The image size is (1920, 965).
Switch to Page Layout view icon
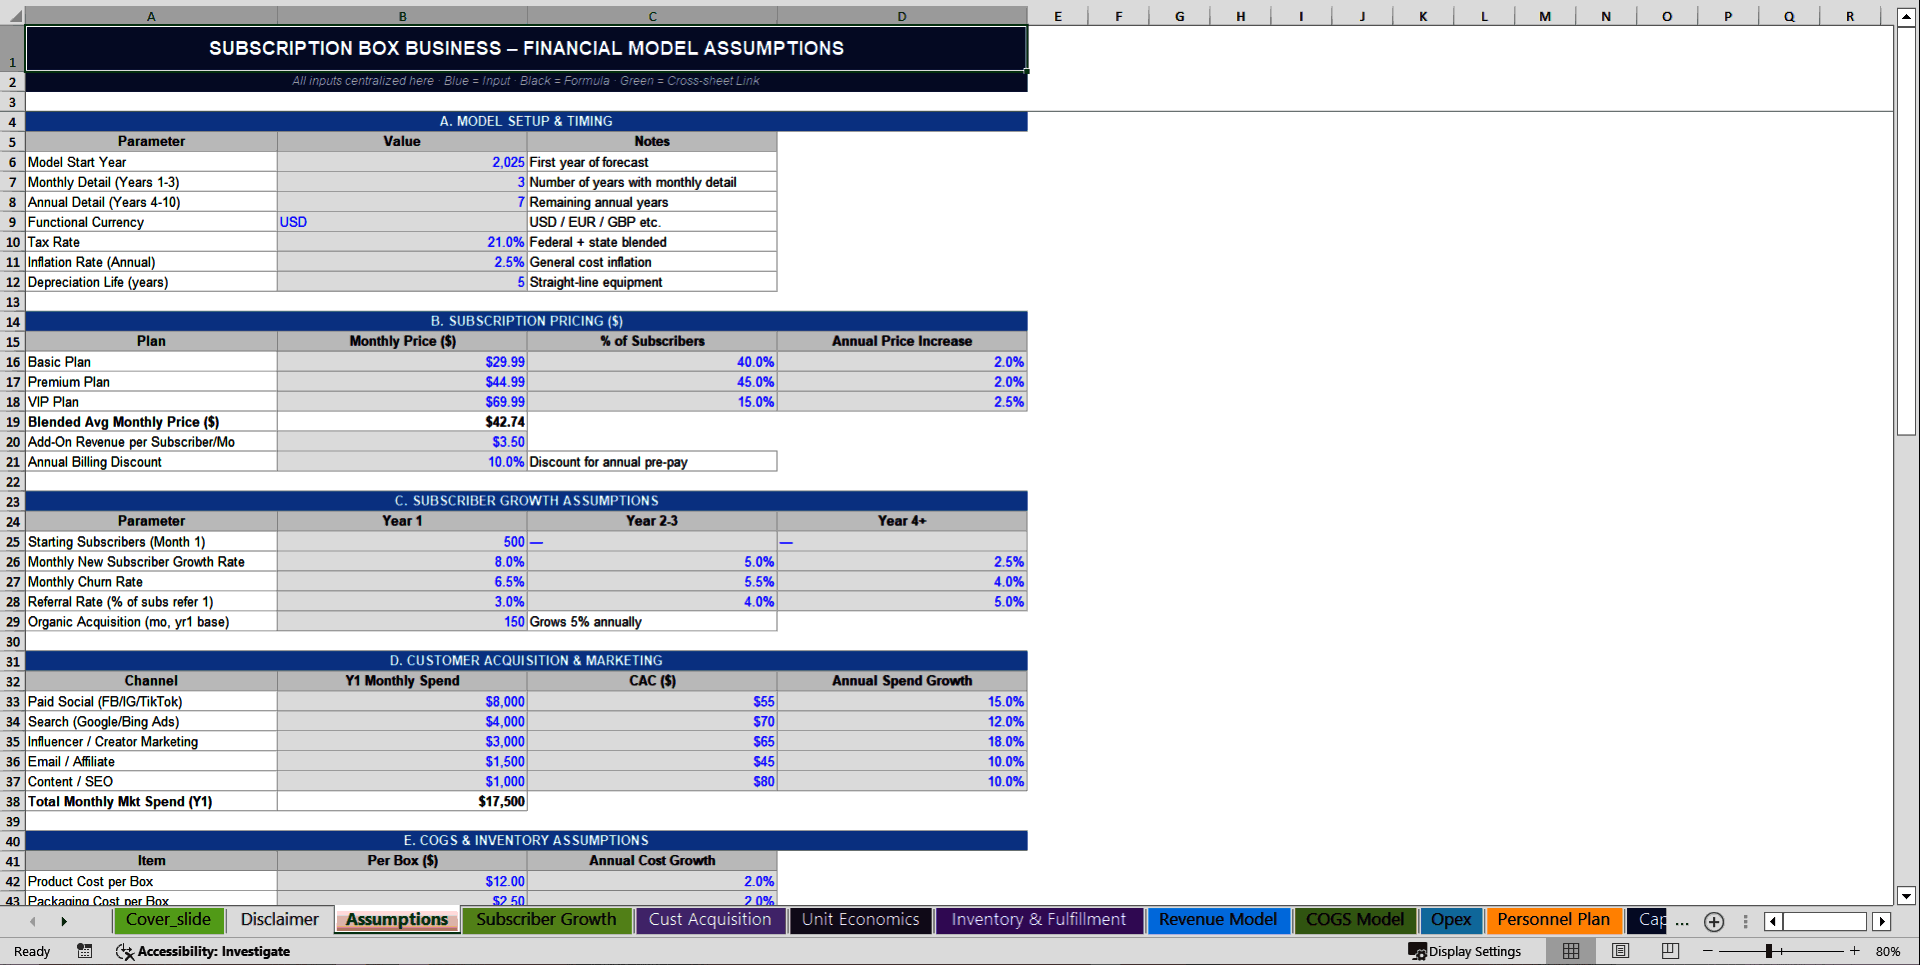(x=1619, y=951)
